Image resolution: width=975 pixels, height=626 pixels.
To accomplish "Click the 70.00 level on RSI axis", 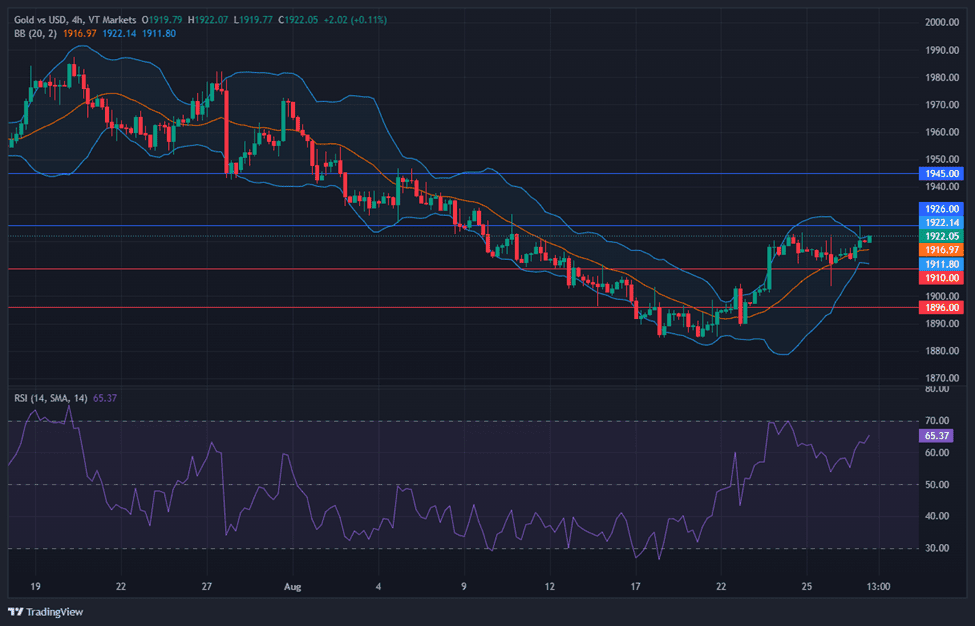I will (939, 421).
